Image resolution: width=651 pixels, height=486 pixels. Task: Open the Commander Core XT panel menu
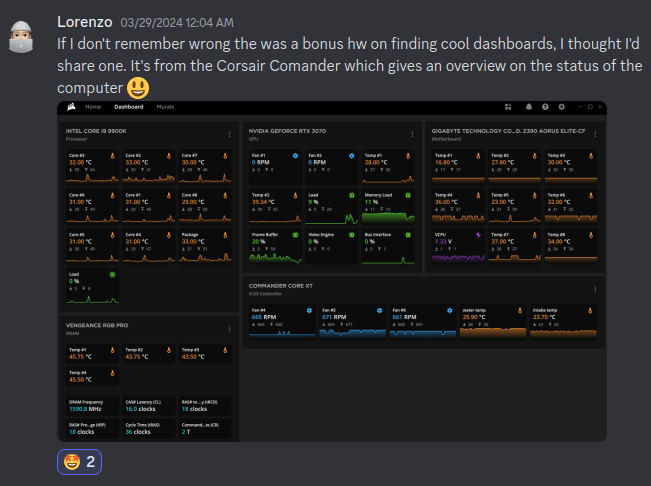pyautogui.click(x=595, y=289)
